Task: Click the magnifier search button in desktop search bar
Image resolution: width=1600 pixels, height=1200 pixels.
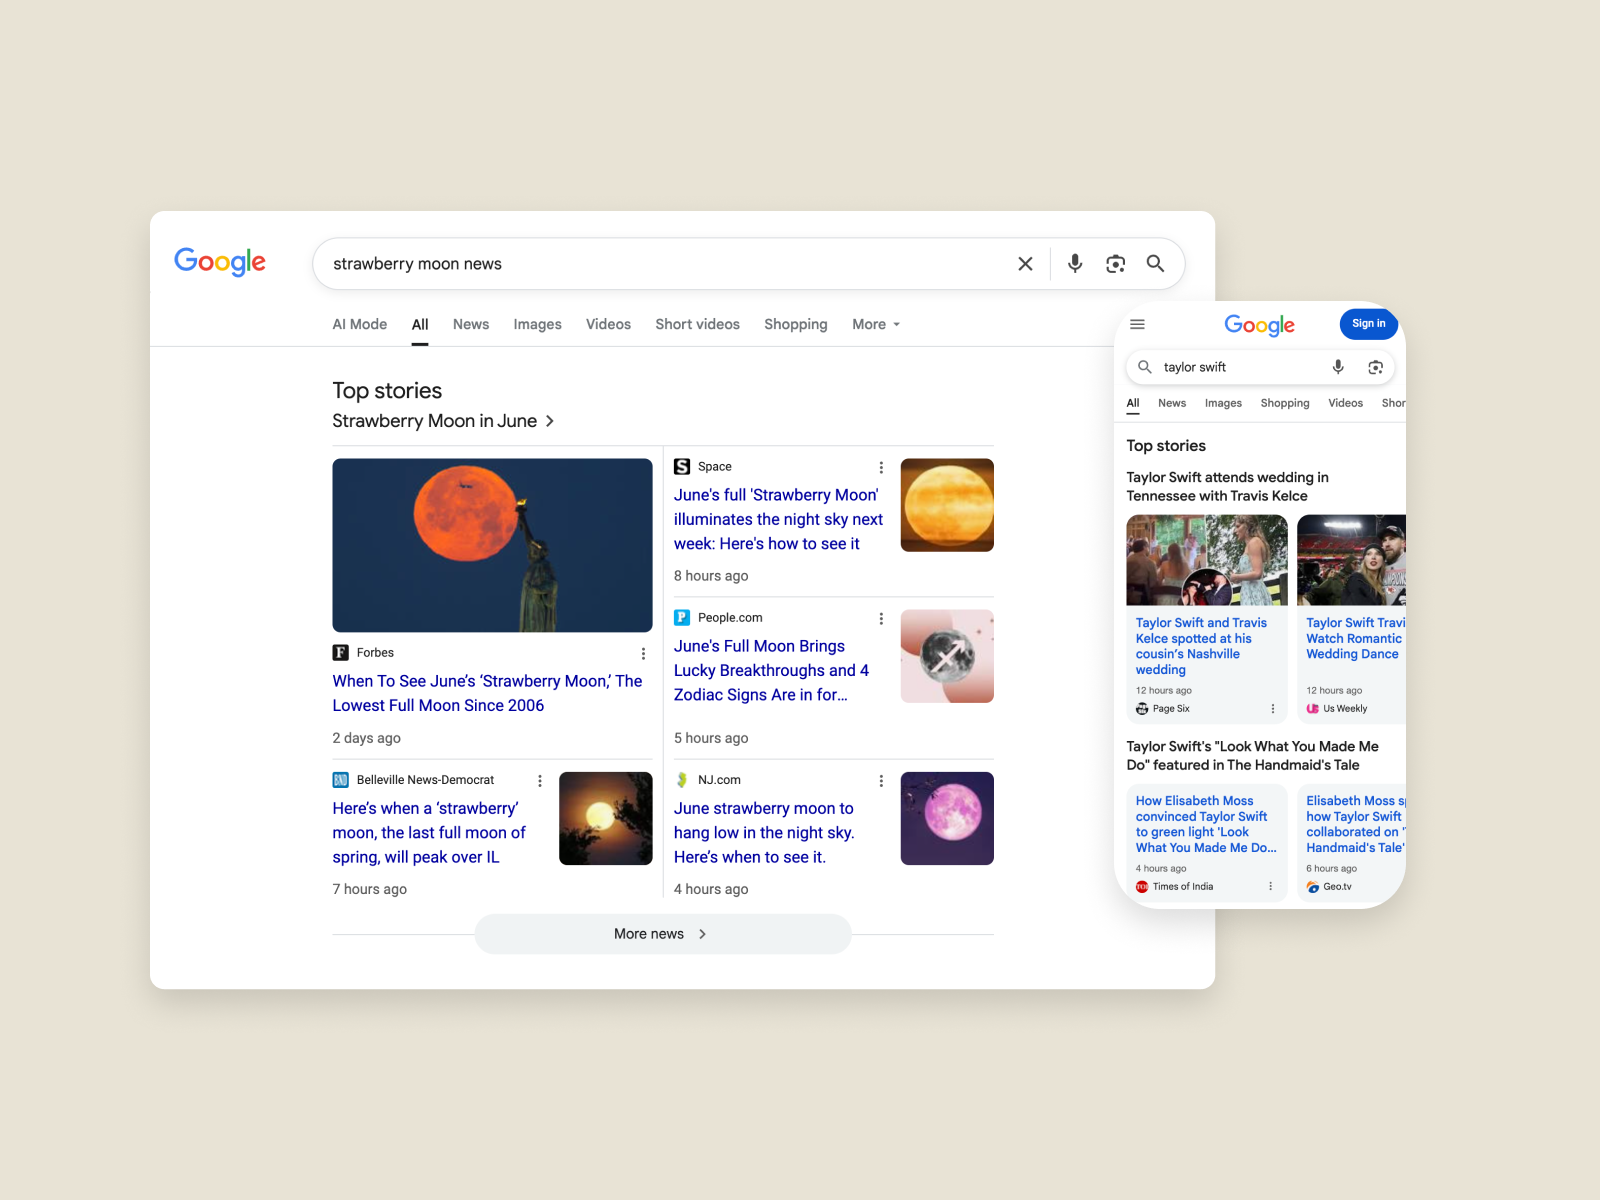Action: tap(1155, 264)
